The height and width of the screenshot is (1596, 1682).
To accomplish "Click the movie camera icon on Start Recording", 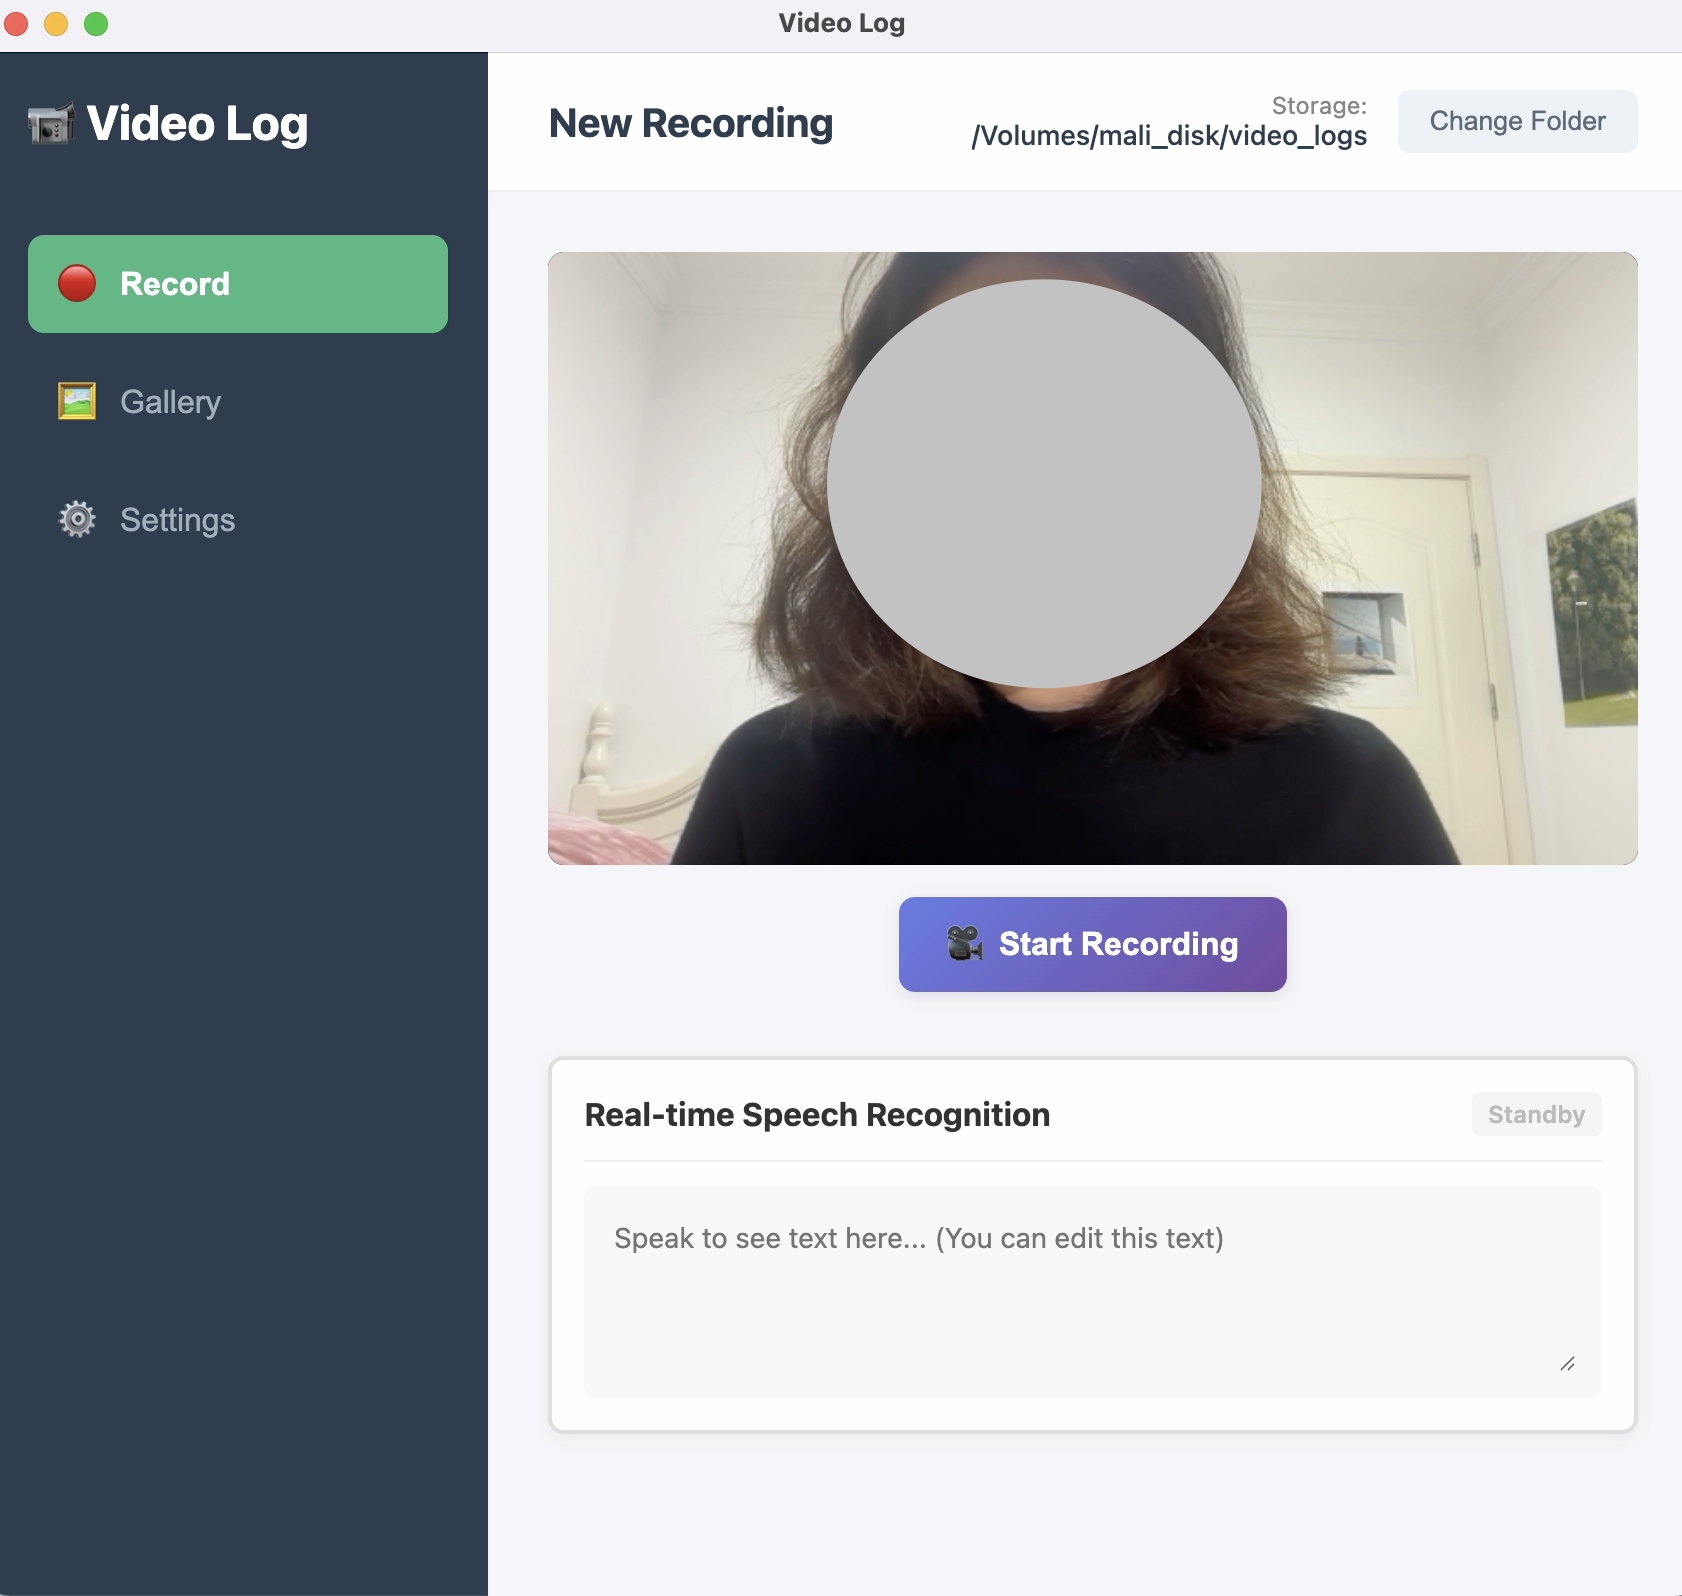I will [x=966, y=942].
